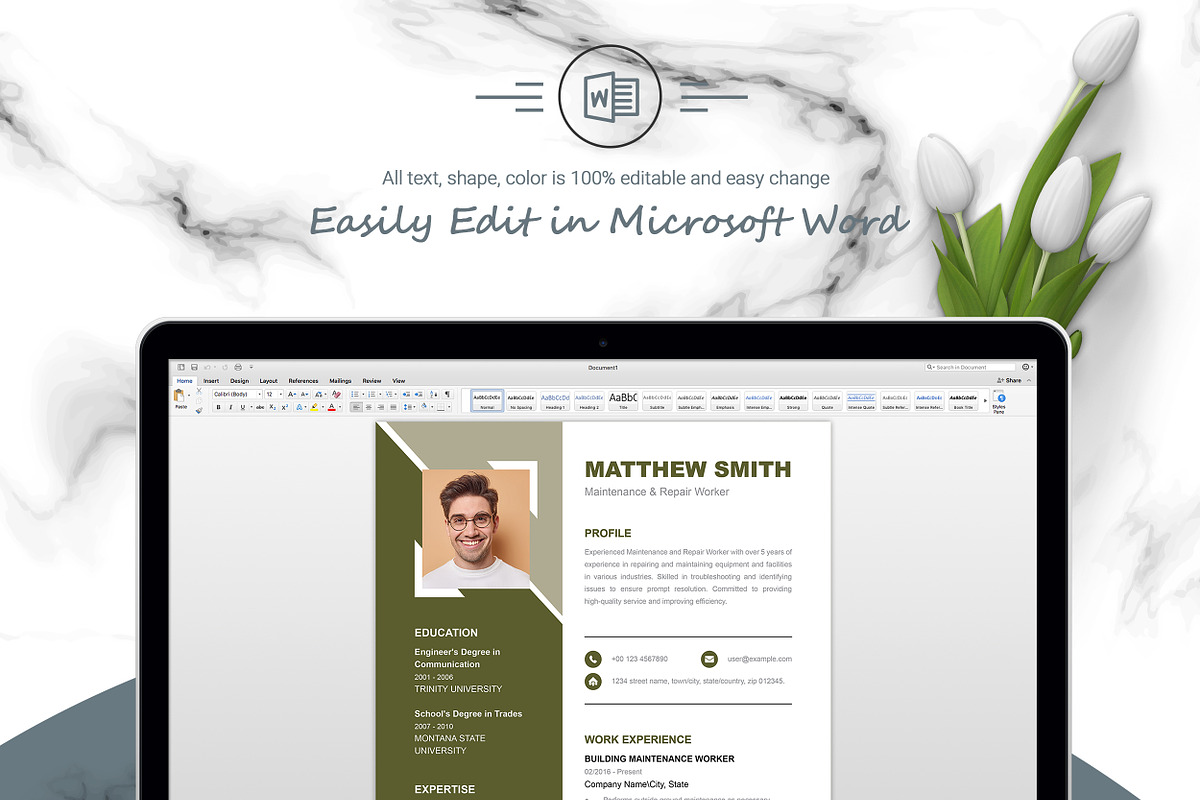Switch to the Review ribbon tab
The width and height of the screenshot is (1200, 800).
tap(372, 381)
